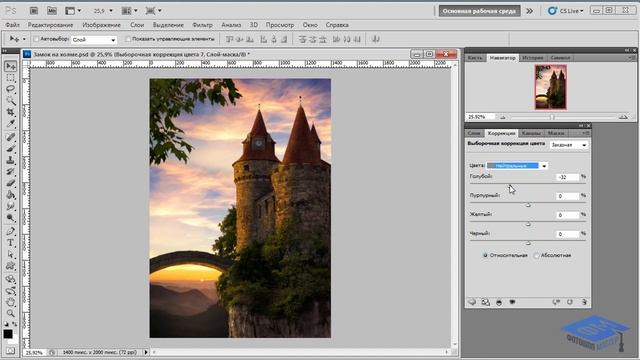Click the Пурпурный slider handle
The height and width of the screenshot is (360, 640).
coord(528,205)
